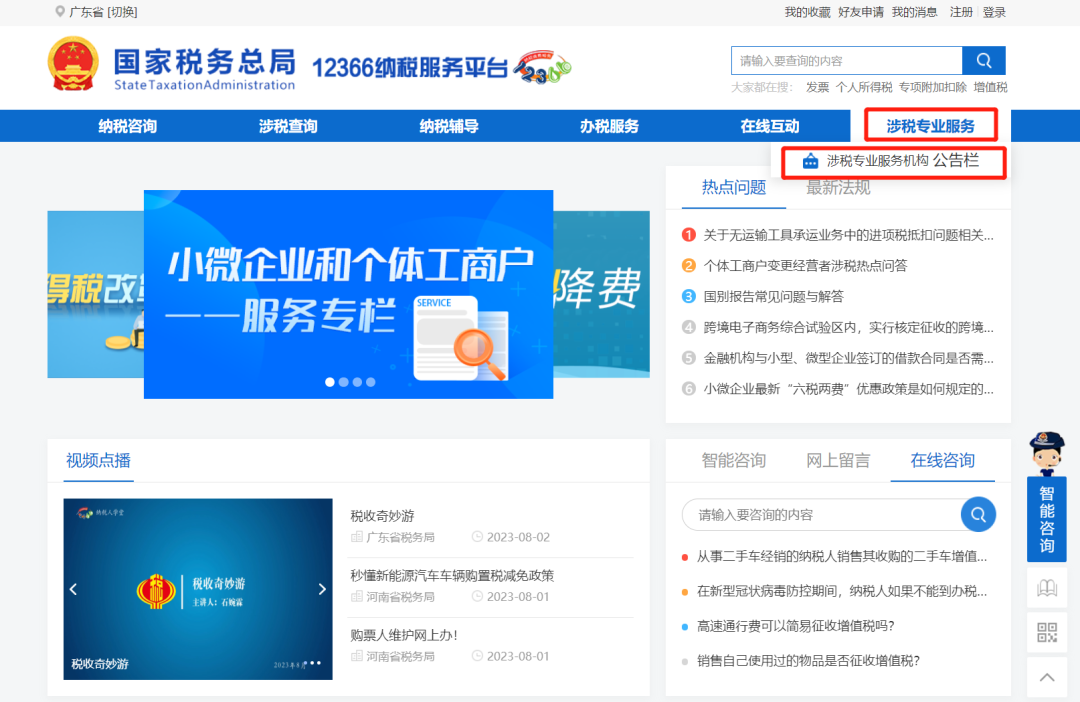This screenshot has height=702, width=1080.
Task: Switch to the 智能咨询 tab
Action: pyautogui.click(x=734, y=460)
